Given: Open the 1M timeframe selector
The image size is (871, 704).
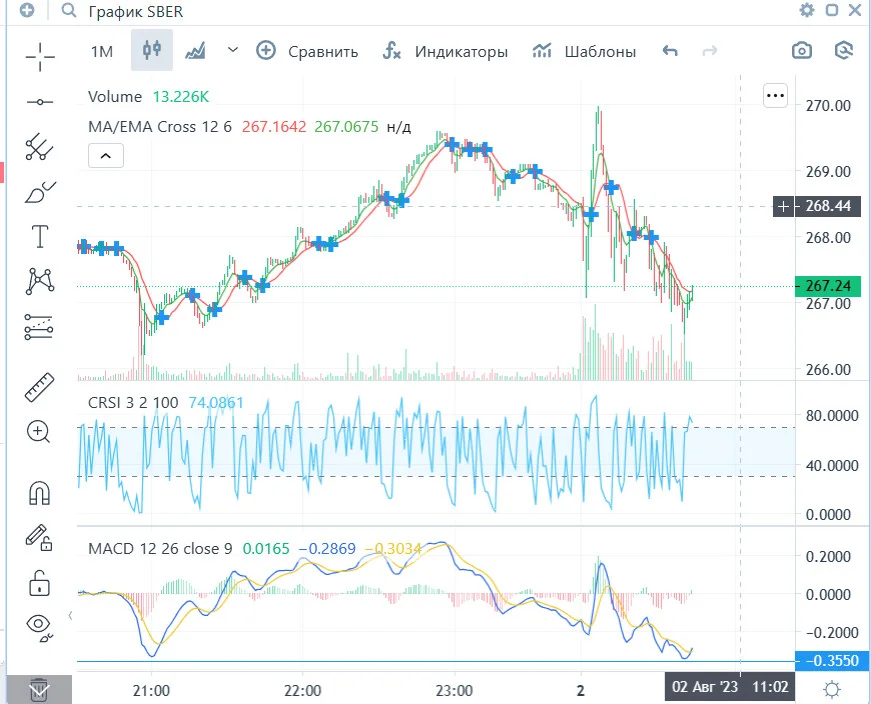Looking at the screenshot, I should pos(102,52).
